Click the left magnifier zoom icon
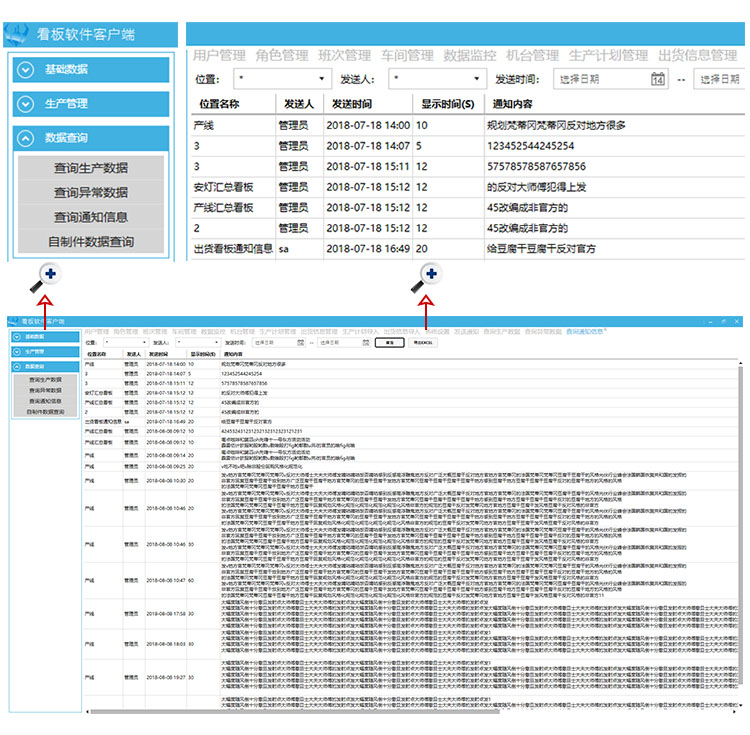 [x=47, y=276]
